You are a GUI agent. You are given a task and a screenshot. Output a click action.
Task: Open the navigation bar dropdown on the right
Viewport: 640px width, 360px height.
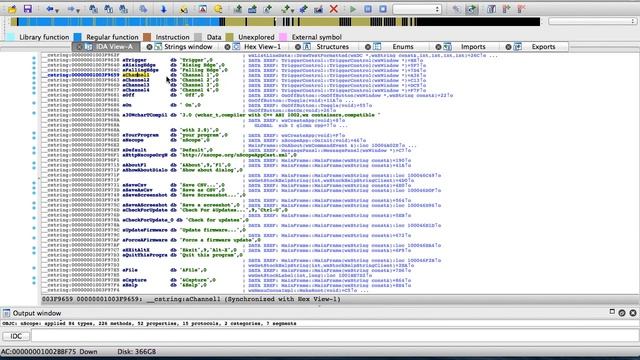point(593,21)
